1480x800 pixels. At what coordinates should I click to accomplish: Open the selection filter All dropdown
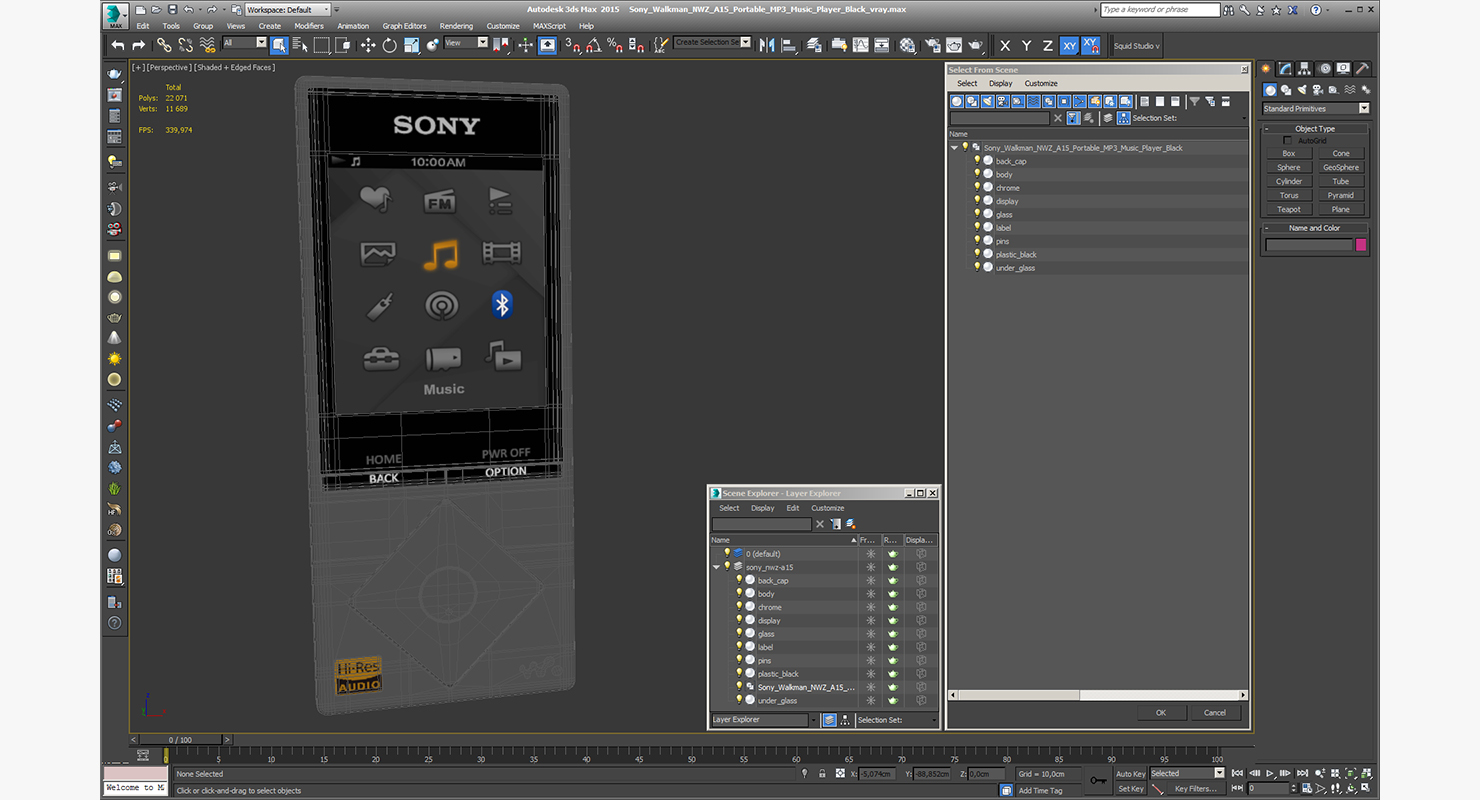click(x=244, y=43)
